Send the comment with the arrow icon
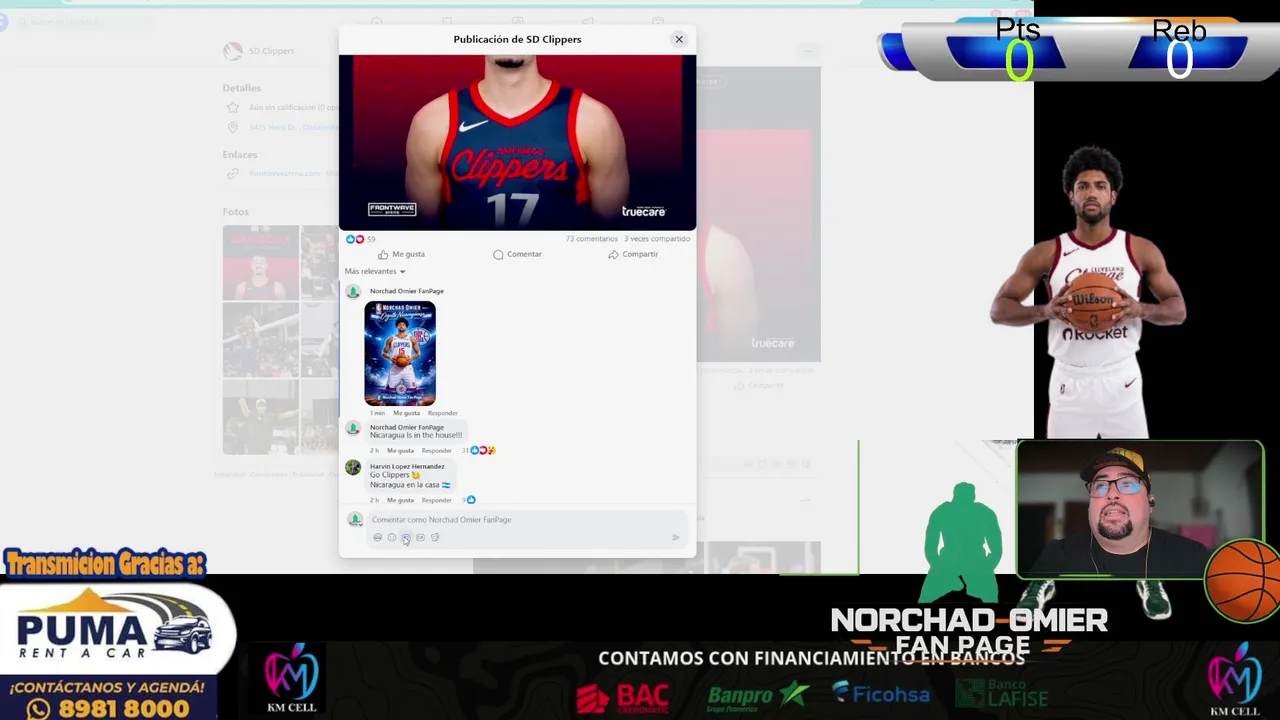Viewport: 1280px width, 720px height. 676,538
